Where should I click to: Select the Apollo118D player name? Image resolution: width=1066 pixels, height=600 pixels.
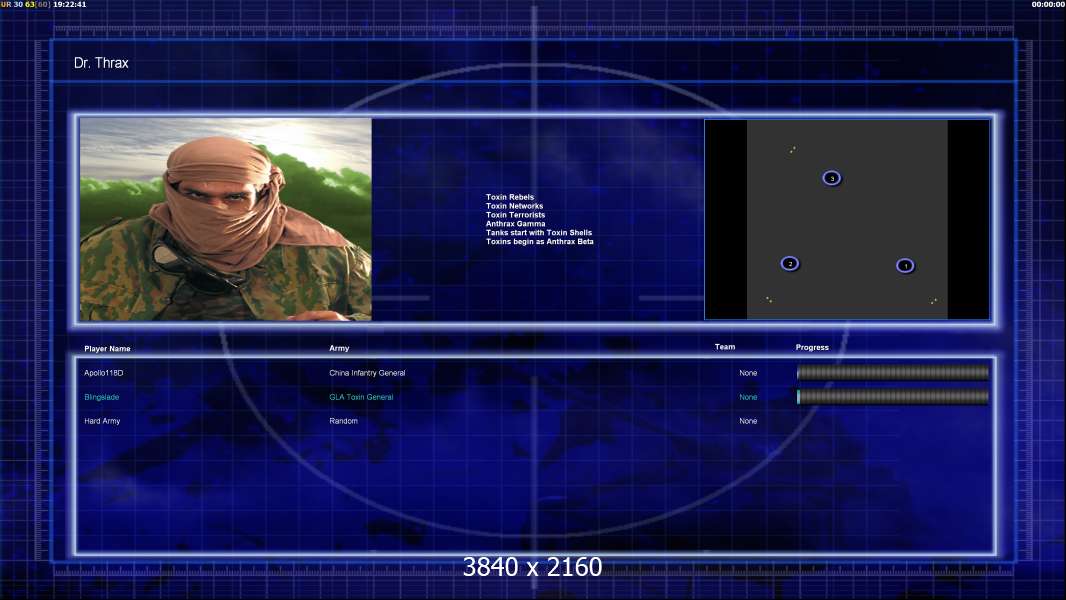coord(103,373)
